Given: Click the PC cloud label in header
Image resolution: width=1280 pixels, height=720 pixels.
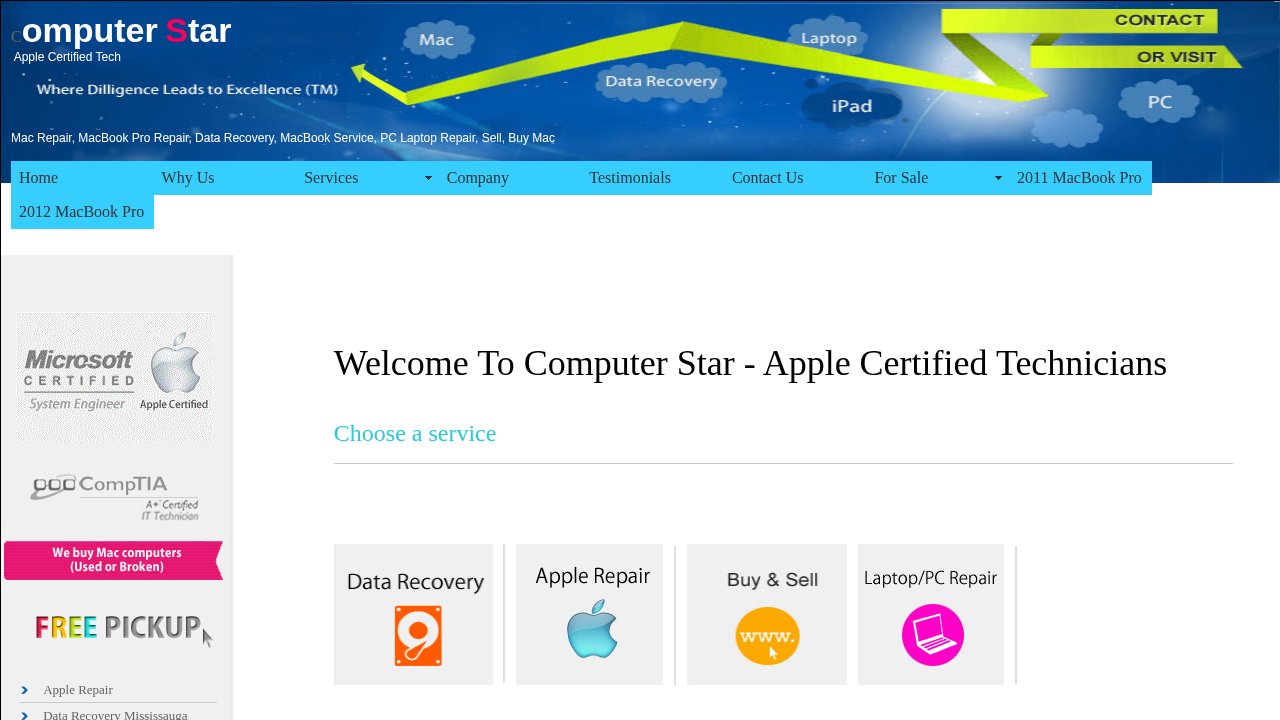Looking at the screenshot, I should 1159,102.
